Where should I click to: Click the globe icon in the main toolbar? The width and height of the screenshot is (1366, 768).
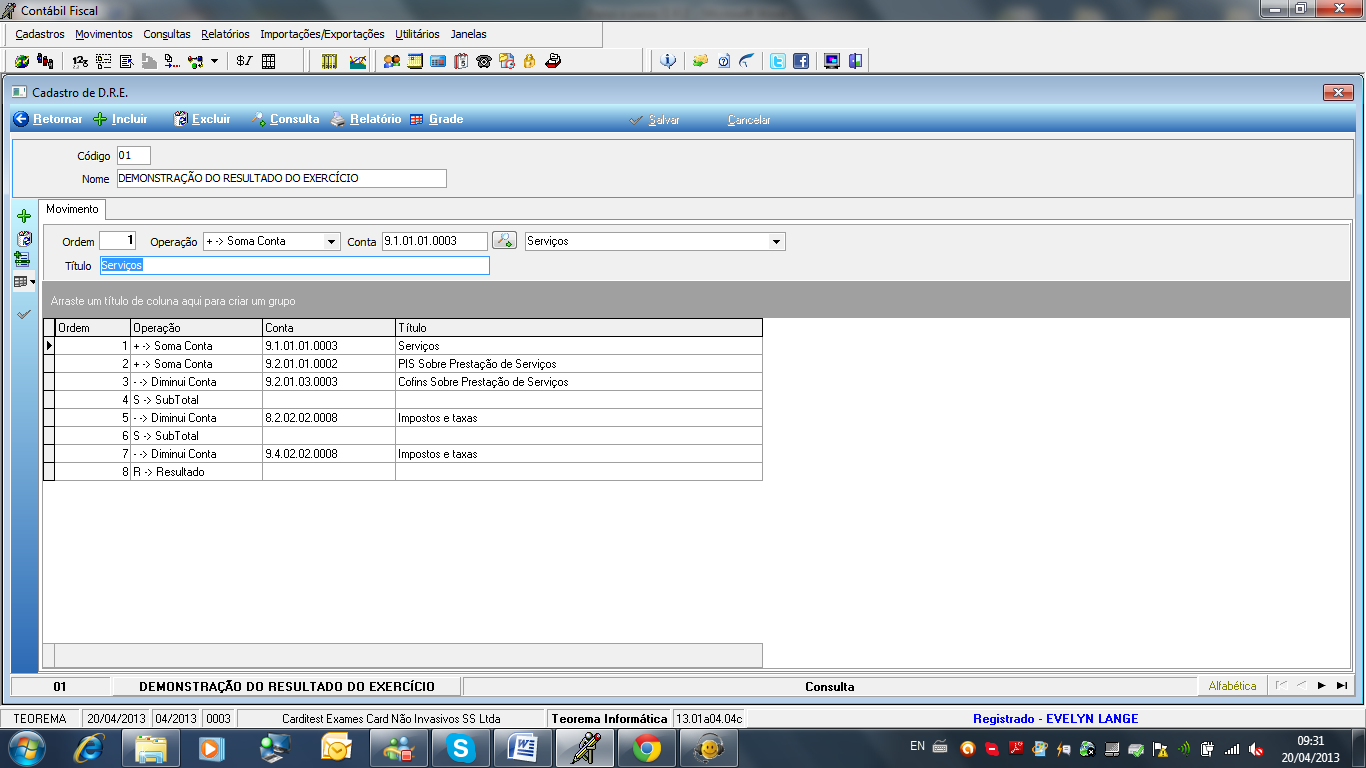click(x=22, y=61)
